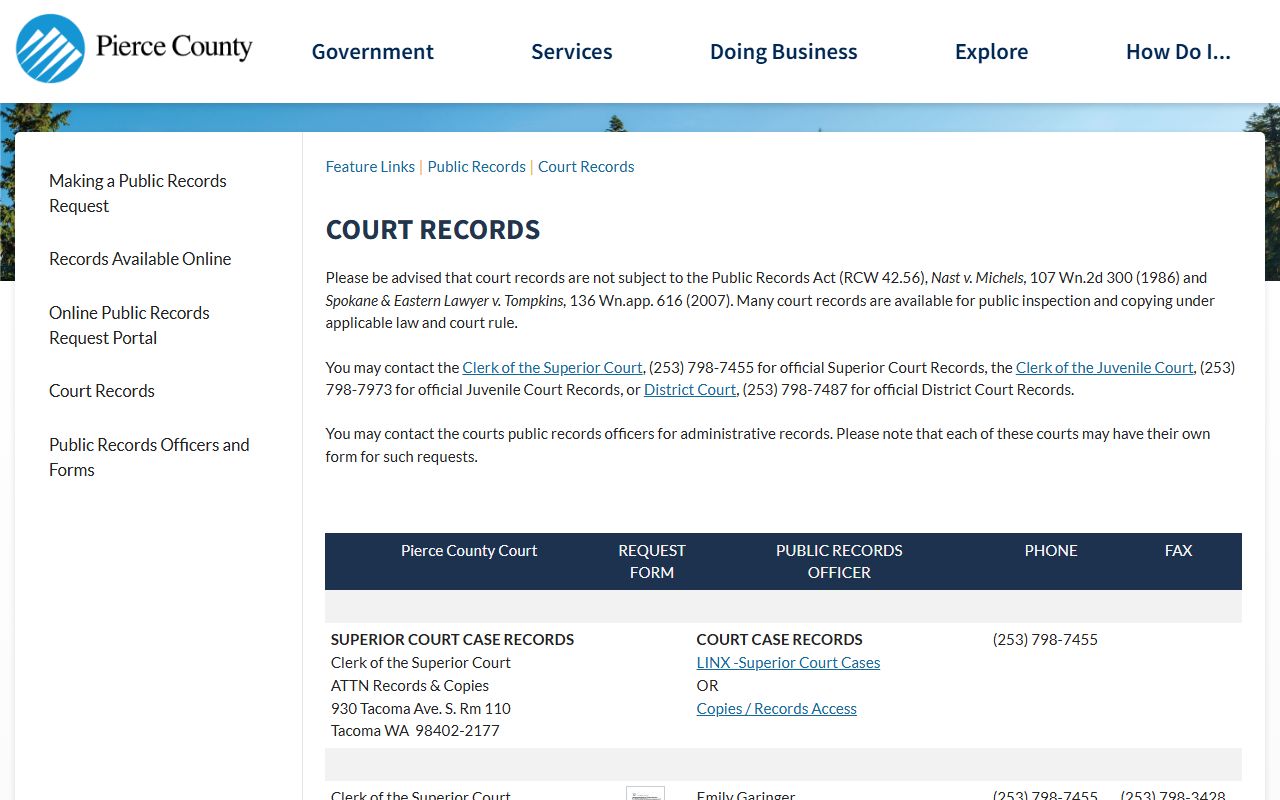The width and height of the screenshot is (1280, 800).
Task: Click the fax number (253) 798-3428
Action: (1173, 795)
